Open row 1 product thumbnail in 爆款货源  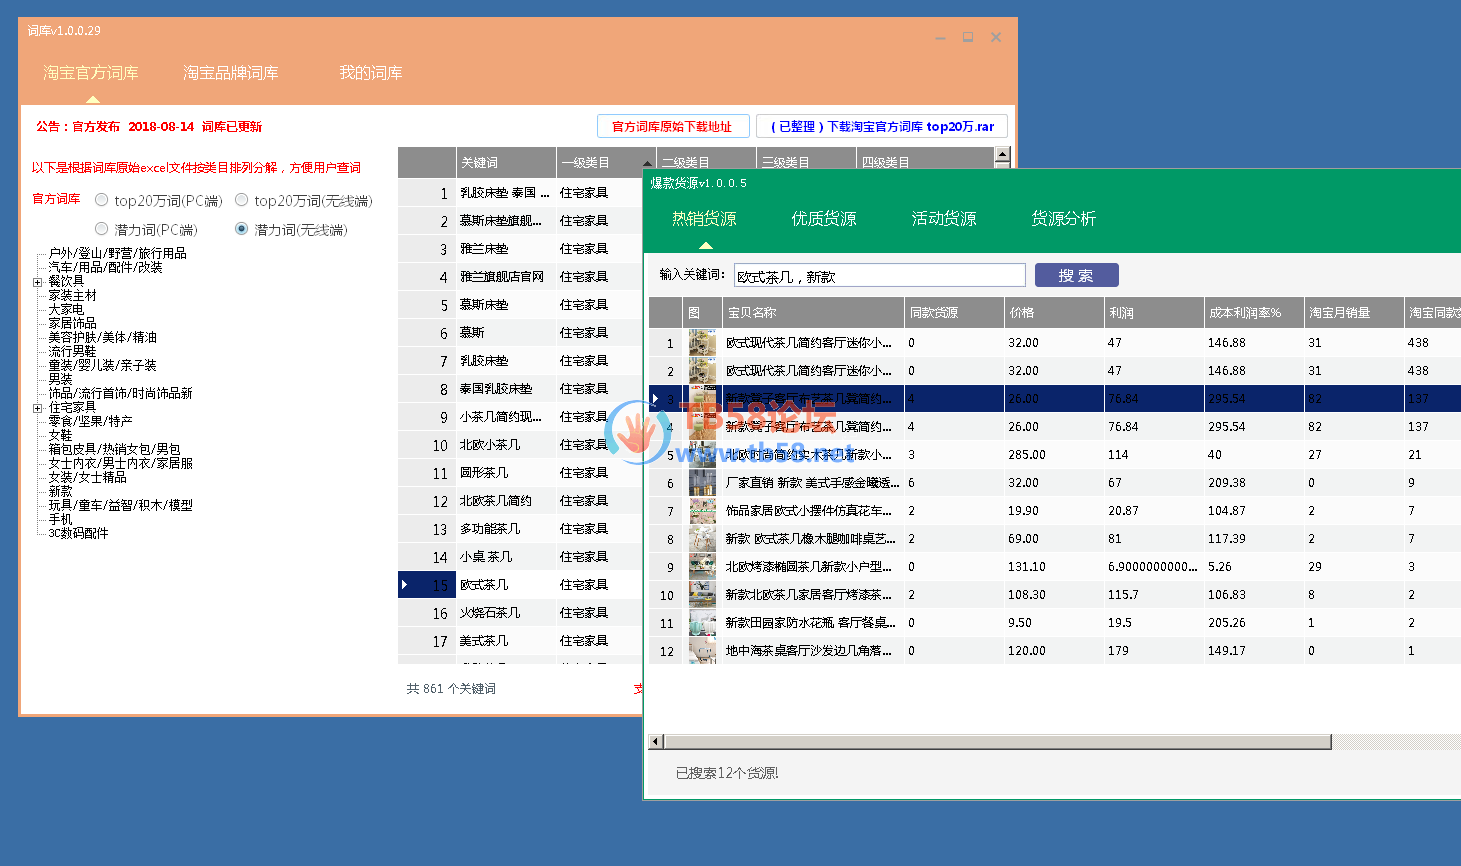pyautogui.click(x=702, y=343)
